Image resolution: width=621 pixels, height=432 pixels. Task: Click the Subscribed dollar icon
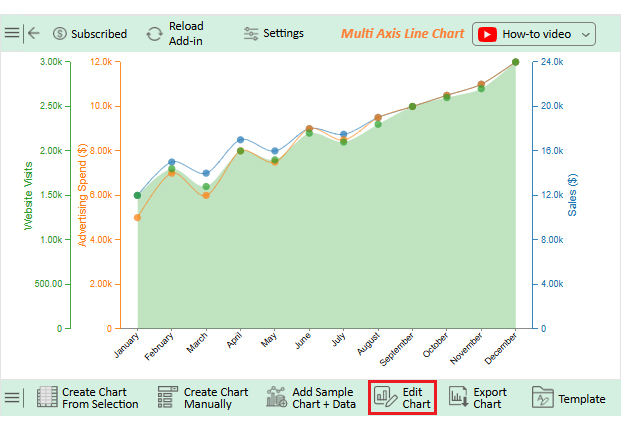point(60,34)
